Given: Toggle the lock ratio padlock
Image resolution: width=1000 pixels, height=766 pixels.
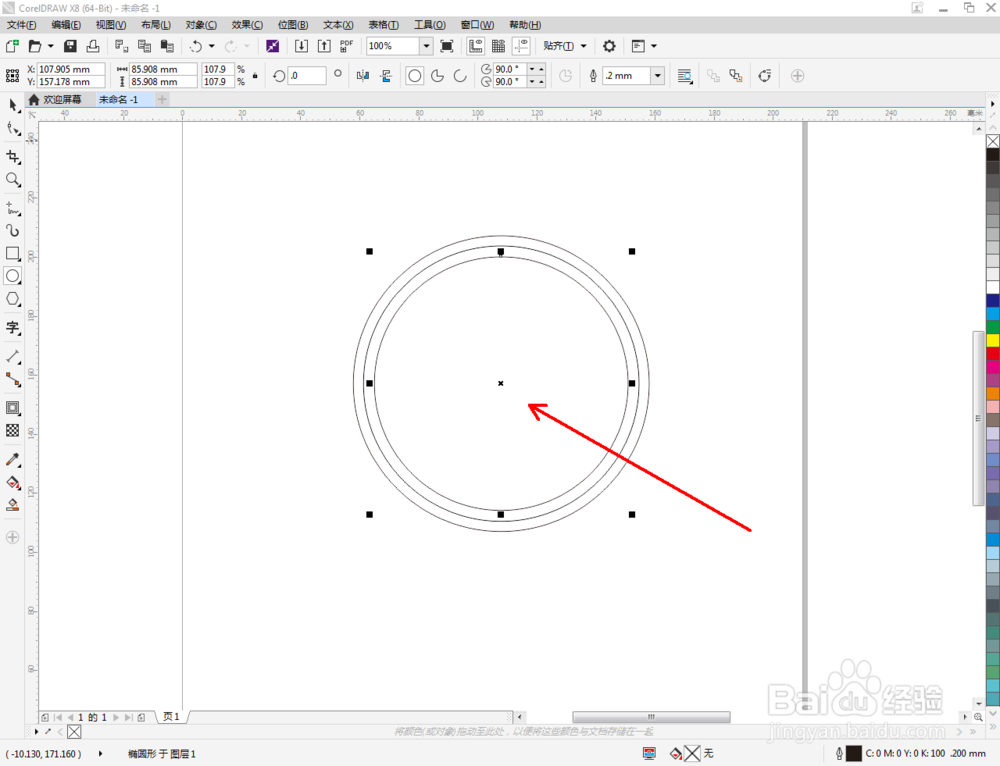Looking at the screenshot, I should click(x=255, y=75).
